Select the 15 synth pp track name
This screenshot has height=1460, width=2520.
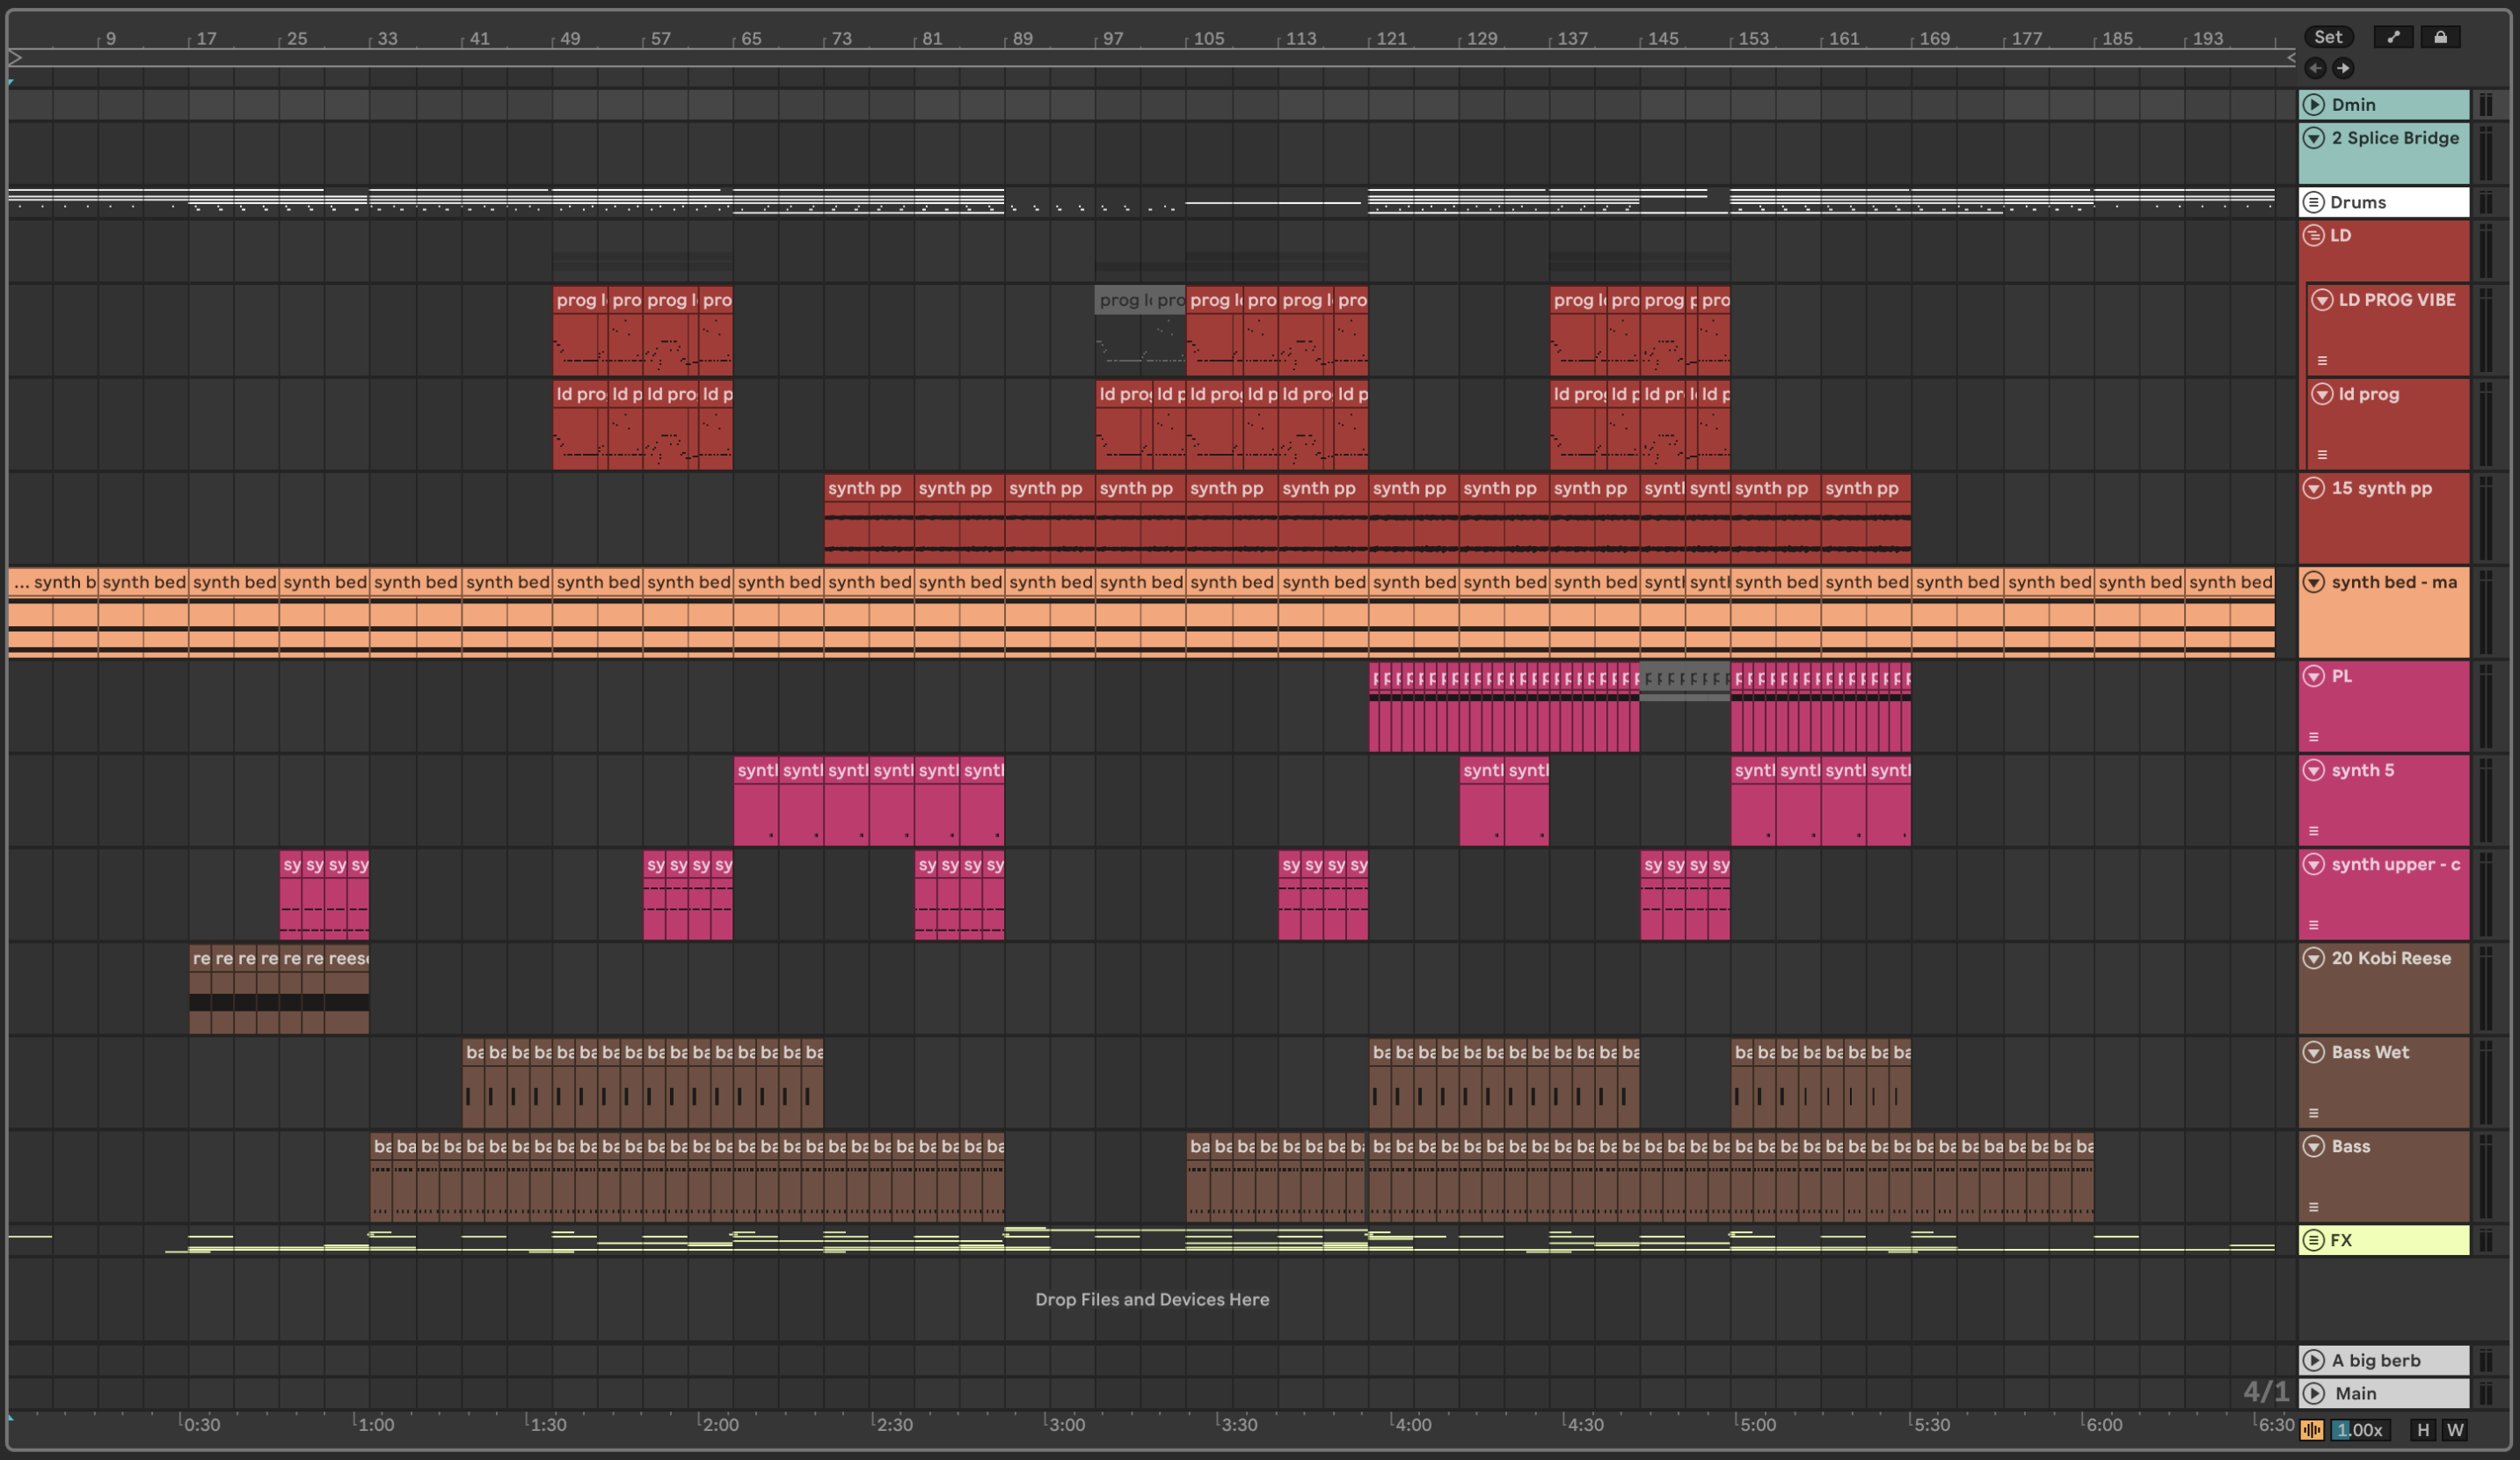pos(2382,488)
